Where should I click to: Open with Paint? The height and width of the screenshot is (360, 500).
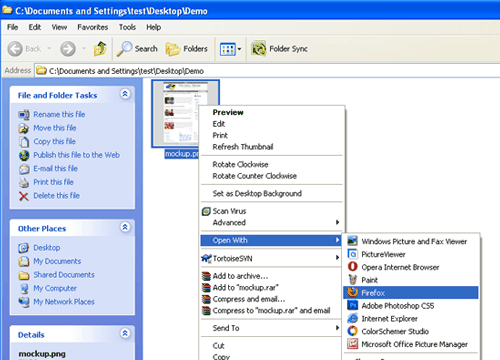pyautogui.click(x=411, y=280)
